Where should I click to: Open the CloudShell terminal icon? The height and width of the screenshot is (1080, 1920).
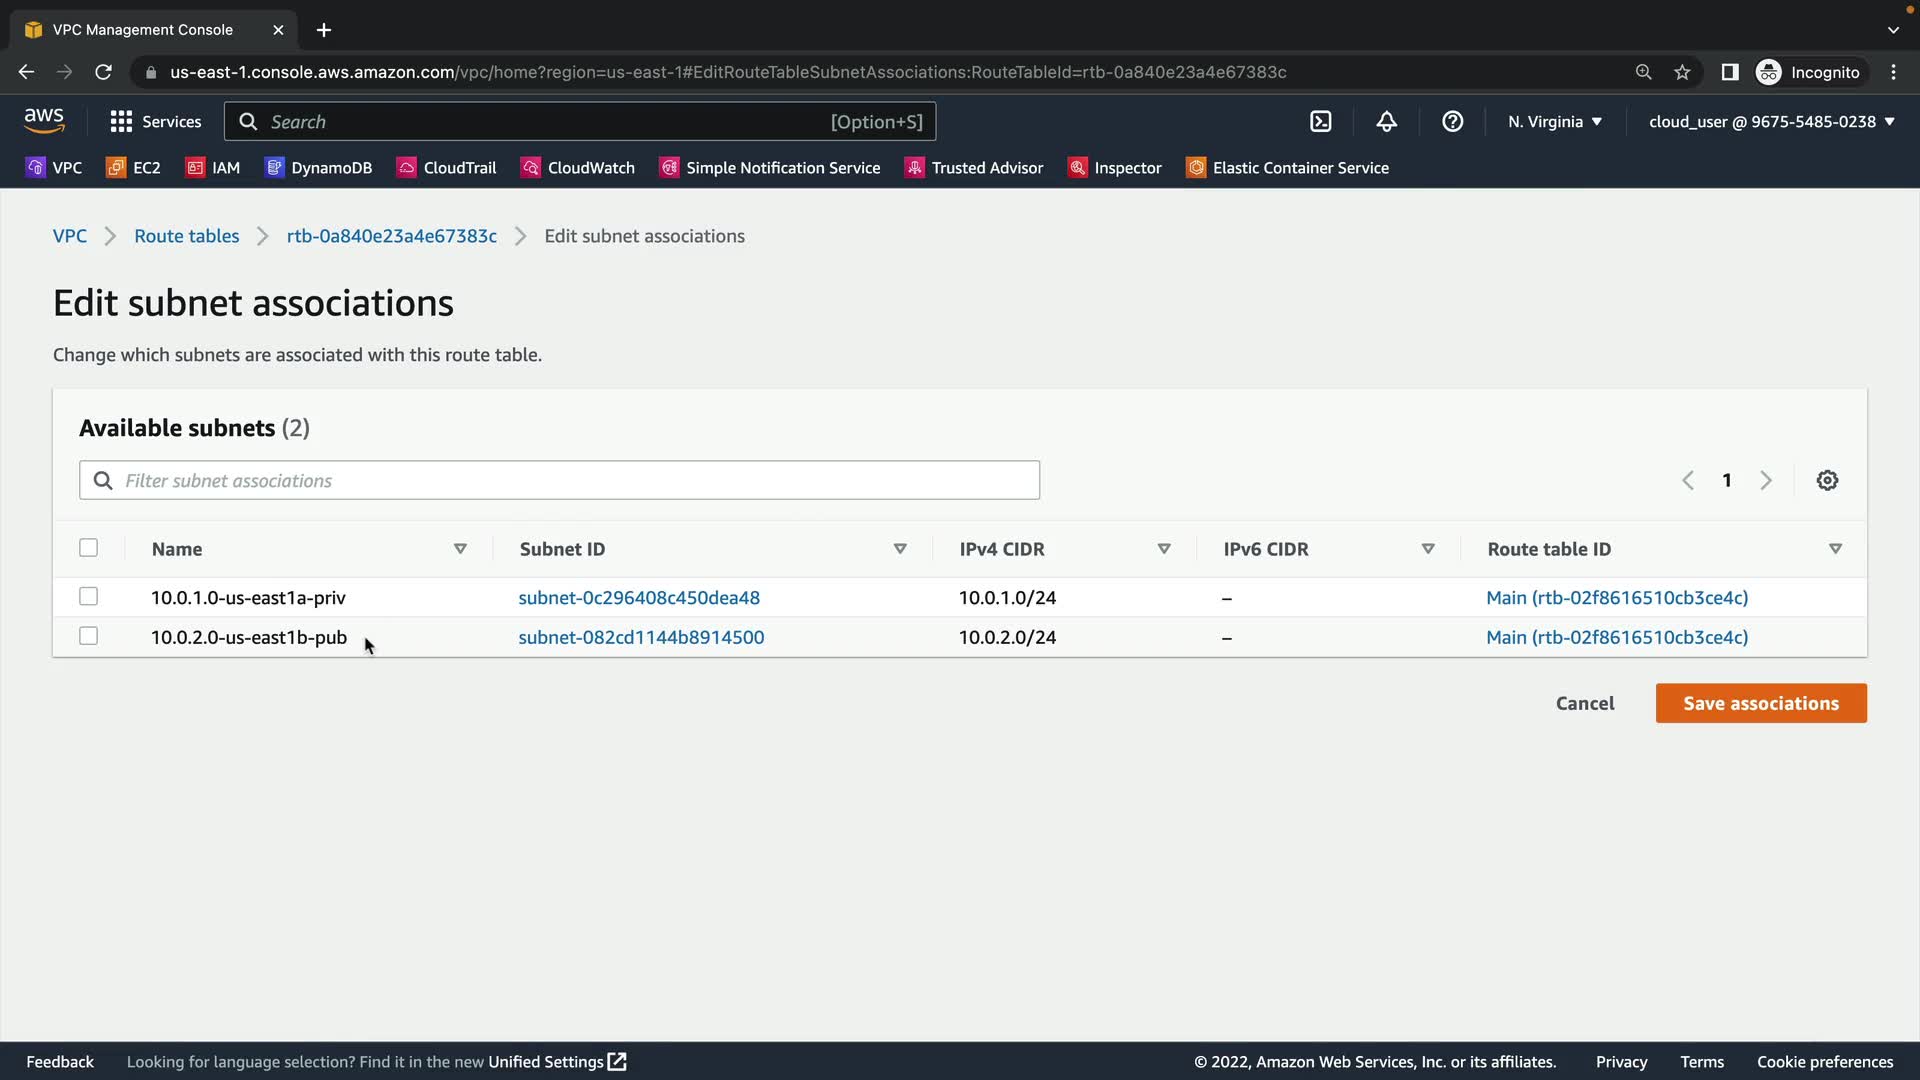tap(1320, 121)
